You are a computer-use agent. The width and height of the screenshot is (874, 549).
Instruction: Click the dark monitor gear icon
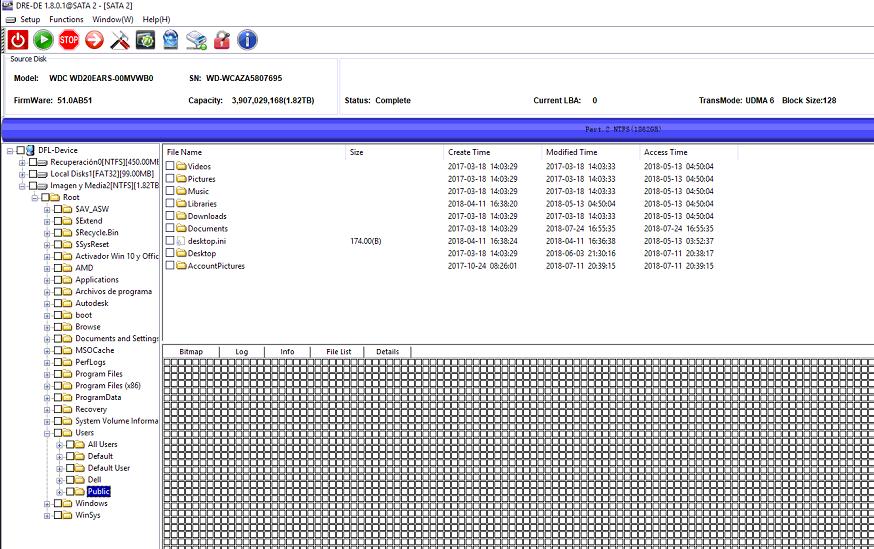[145, 40]
